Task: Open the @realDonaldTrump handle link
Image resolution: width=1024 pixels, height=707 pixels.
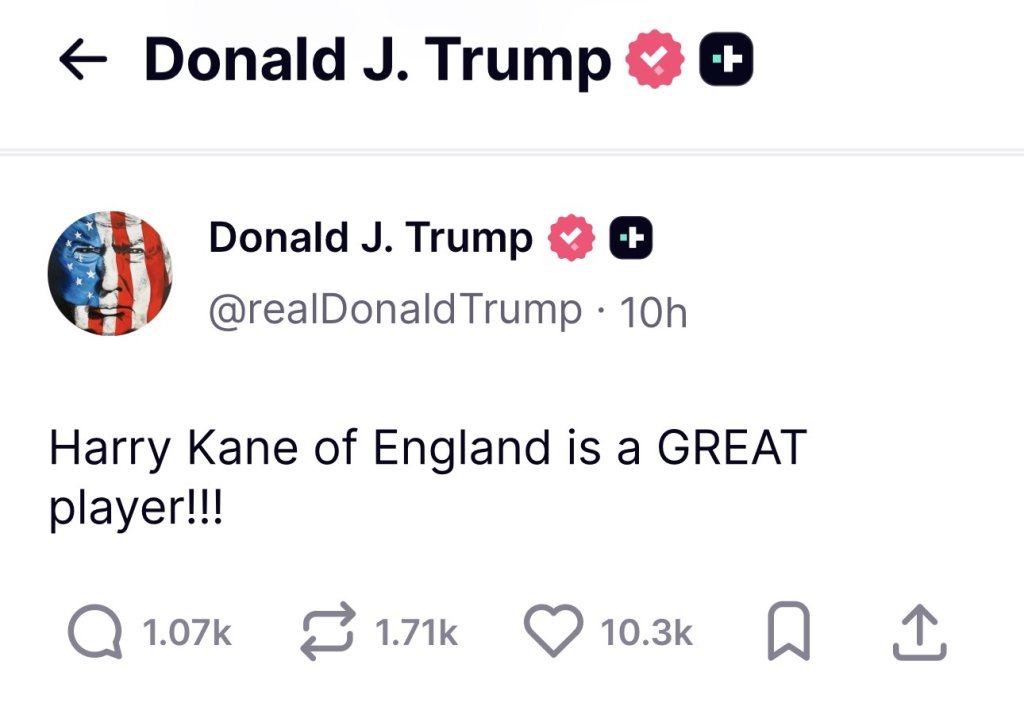Action: click(395, 310)
